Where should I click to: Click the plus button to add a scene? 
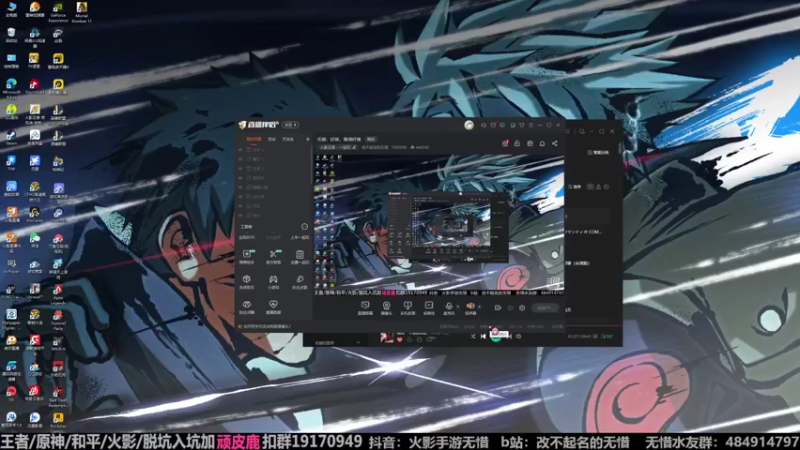[307, 139]
